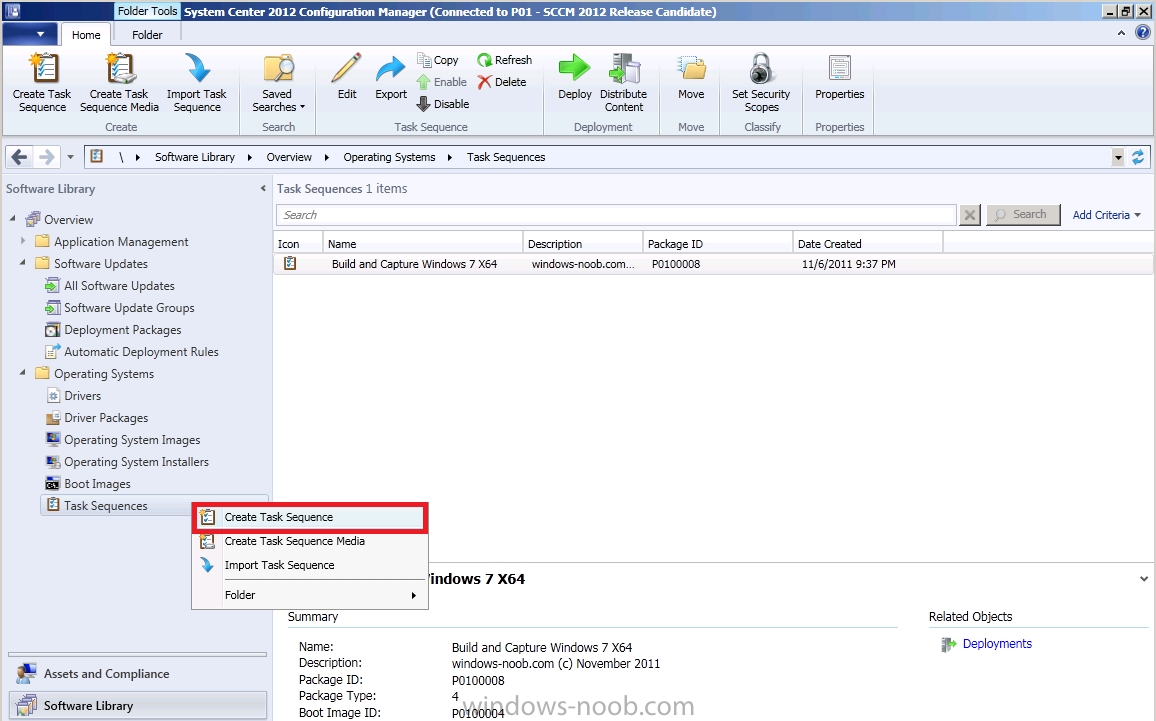Open navigation history dropdown arrow
Screen dimensions: 1156x721
click(70, 157)
